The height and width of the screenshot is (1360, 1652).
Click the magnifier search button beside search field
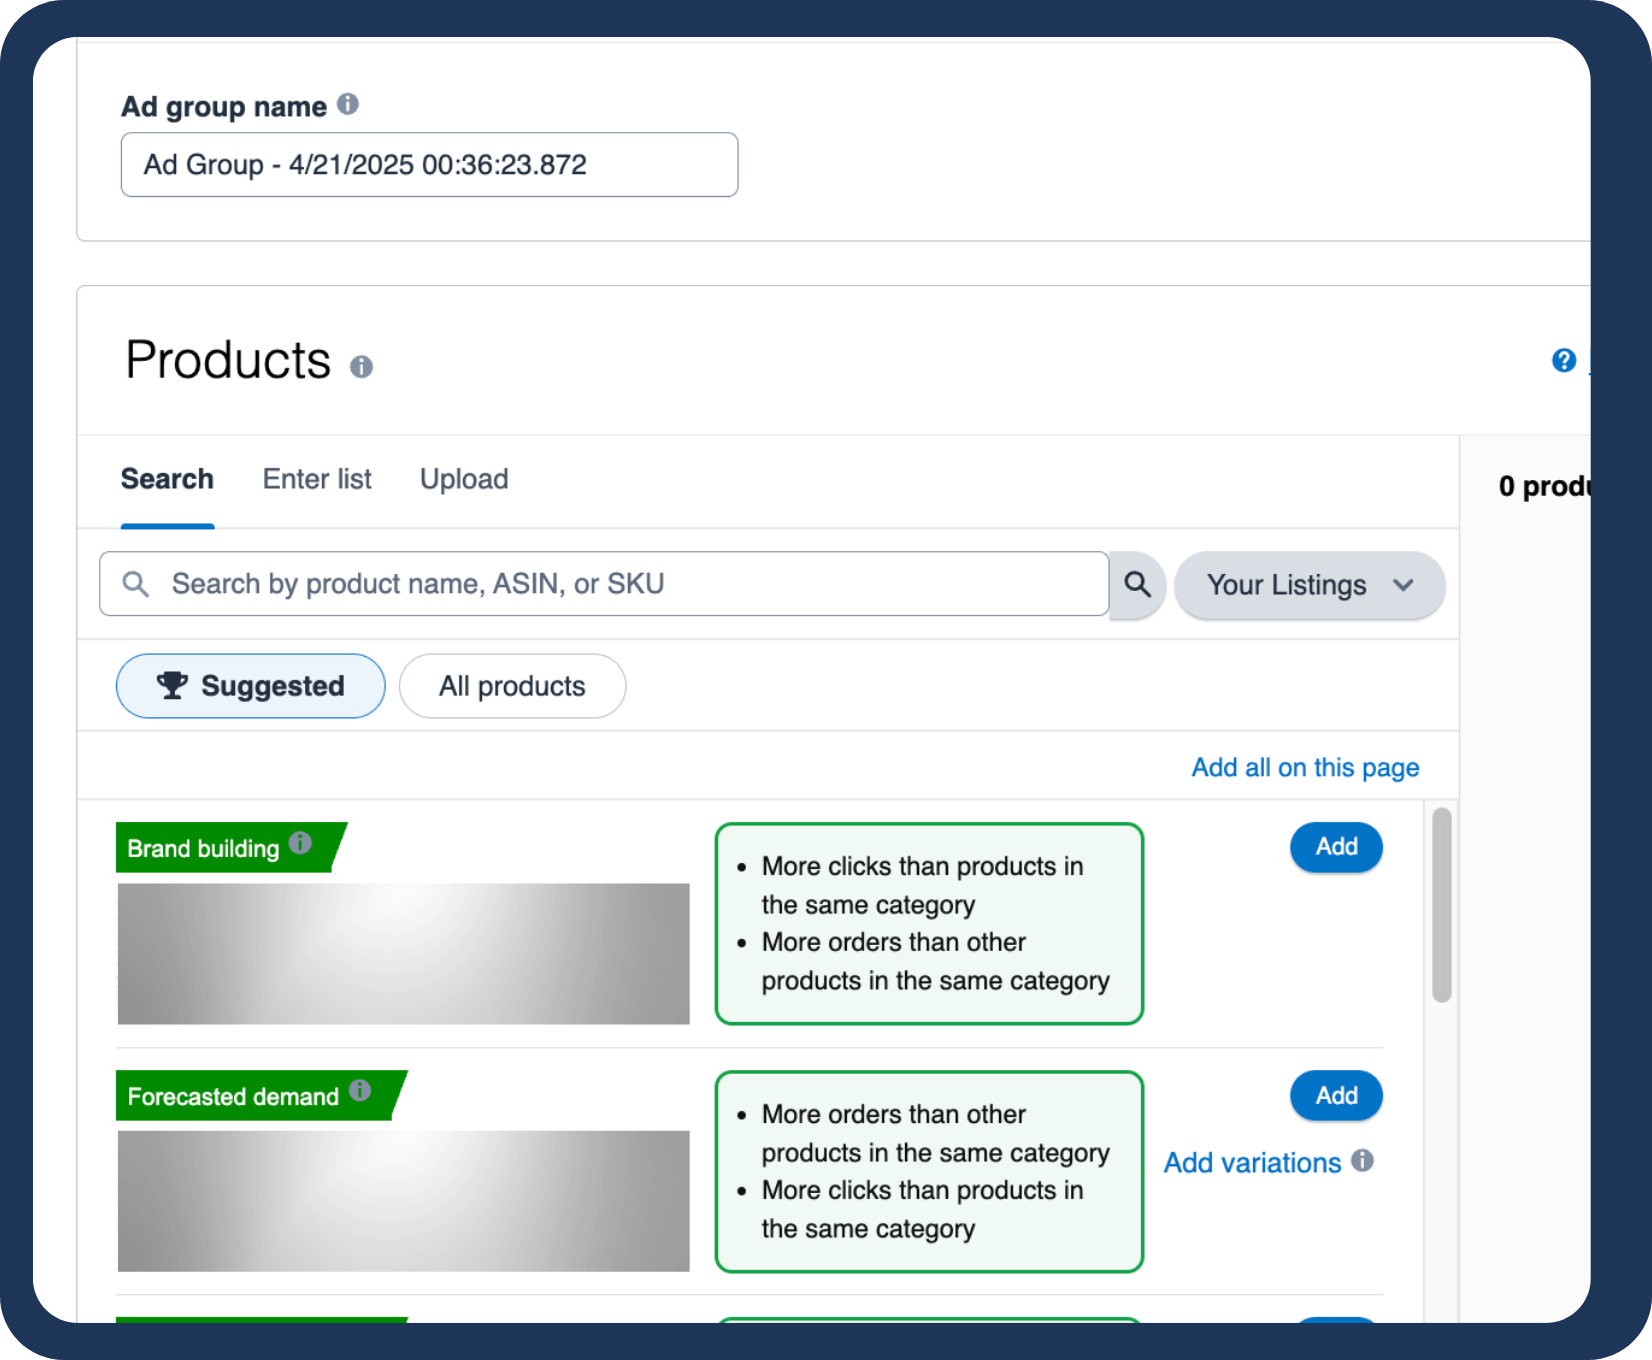click(1137, 584)
